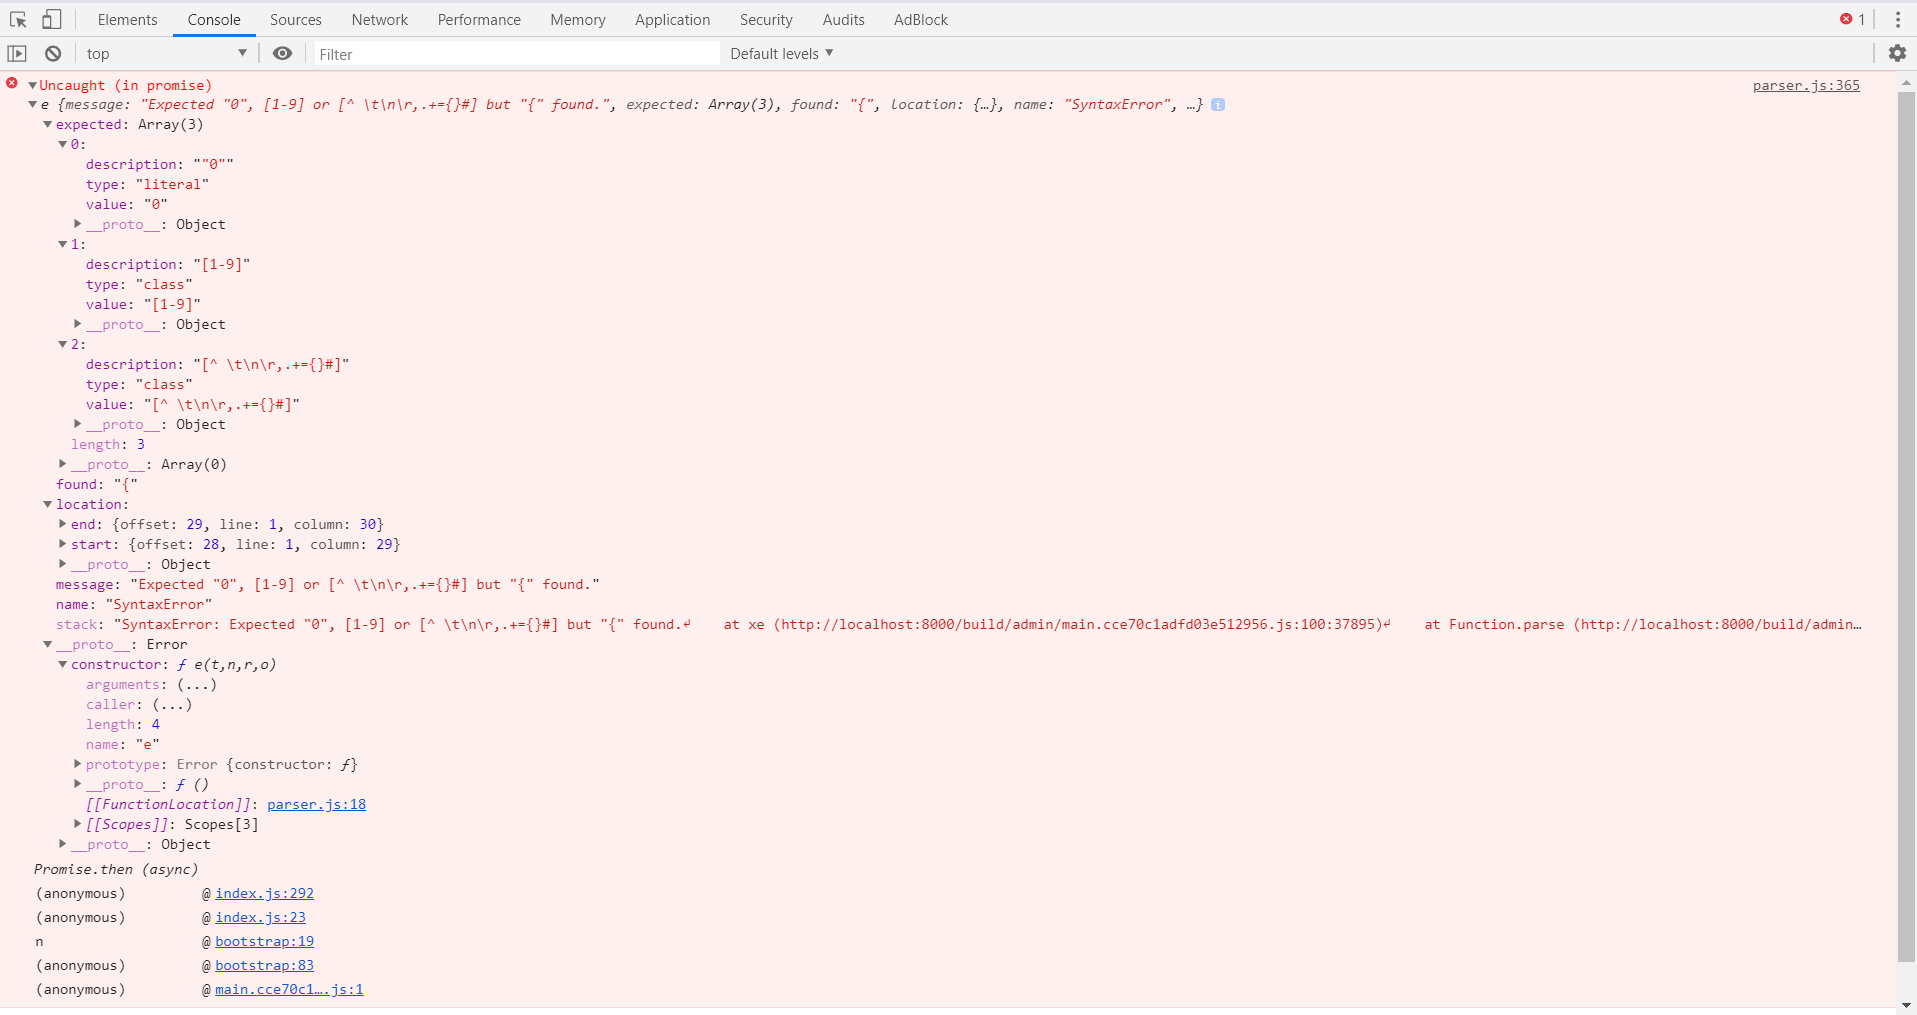The height and width of the screenshot is (1015, 1917).
Task: Open index.js:23 stack link
Action: (260, 917)
